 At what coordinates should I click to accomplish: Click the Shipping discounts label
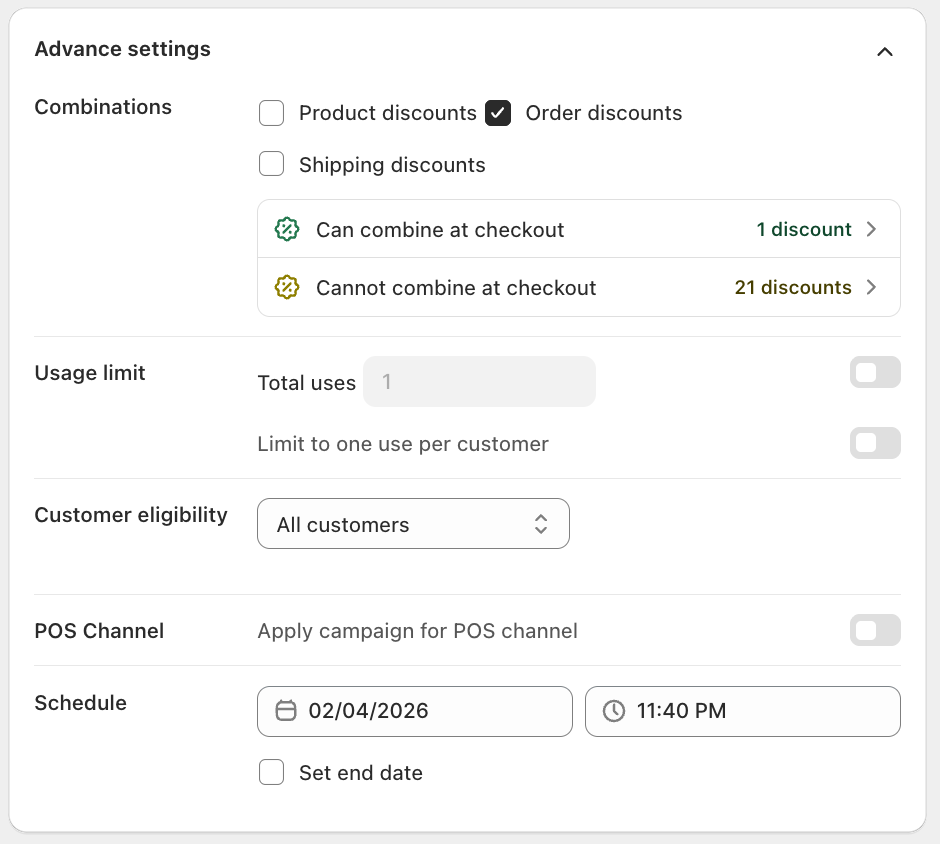coord(392,165)
